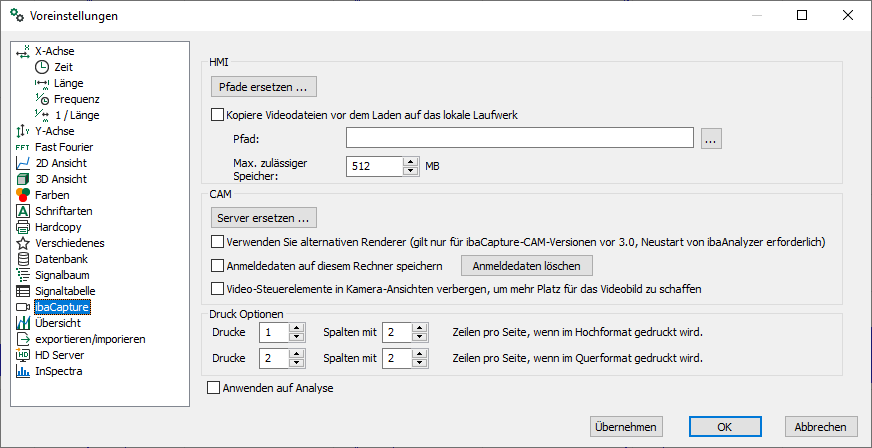This screenshot has height=448, width=872.
Task: Enable copying video files to local drive
Action: pos(218,115)
